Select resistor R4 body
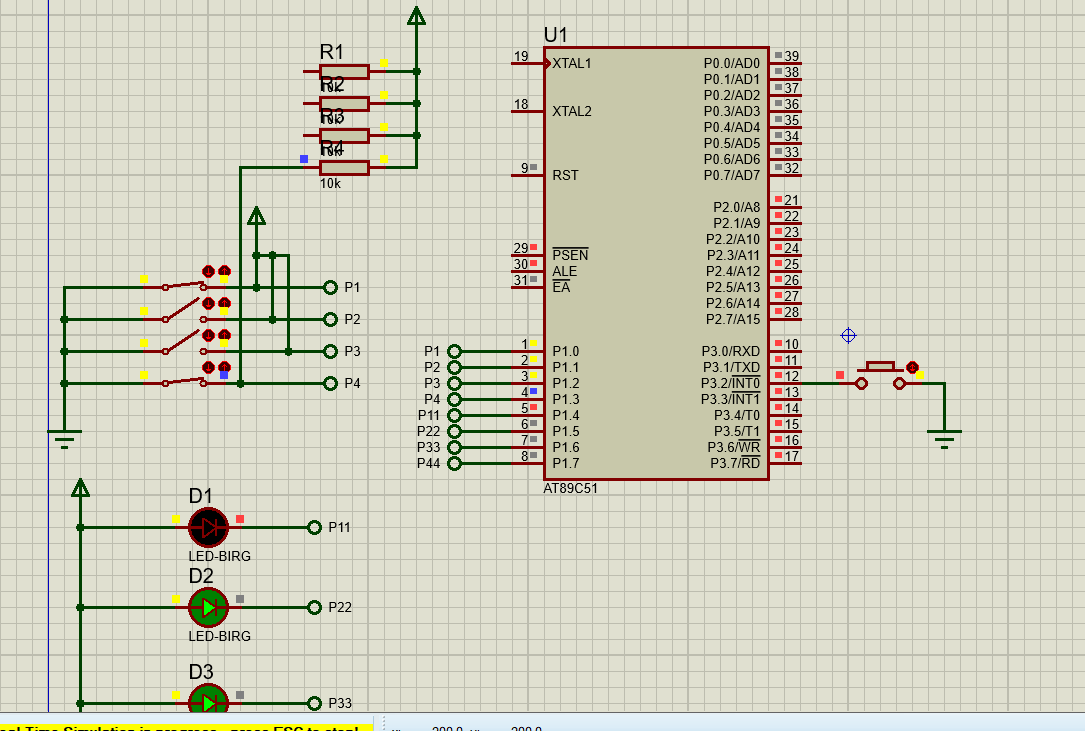The width and height of the screenshot is (1085, 731). click(344, 168)
